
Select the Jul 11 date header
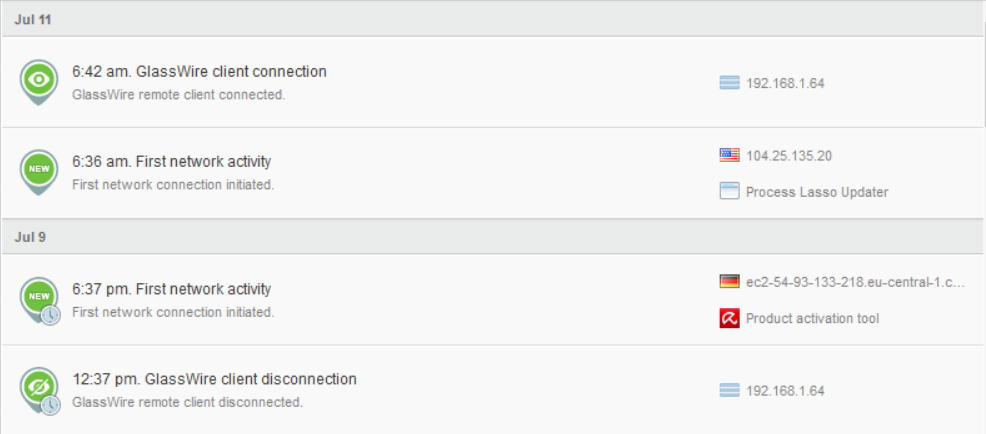coord(33,20)
